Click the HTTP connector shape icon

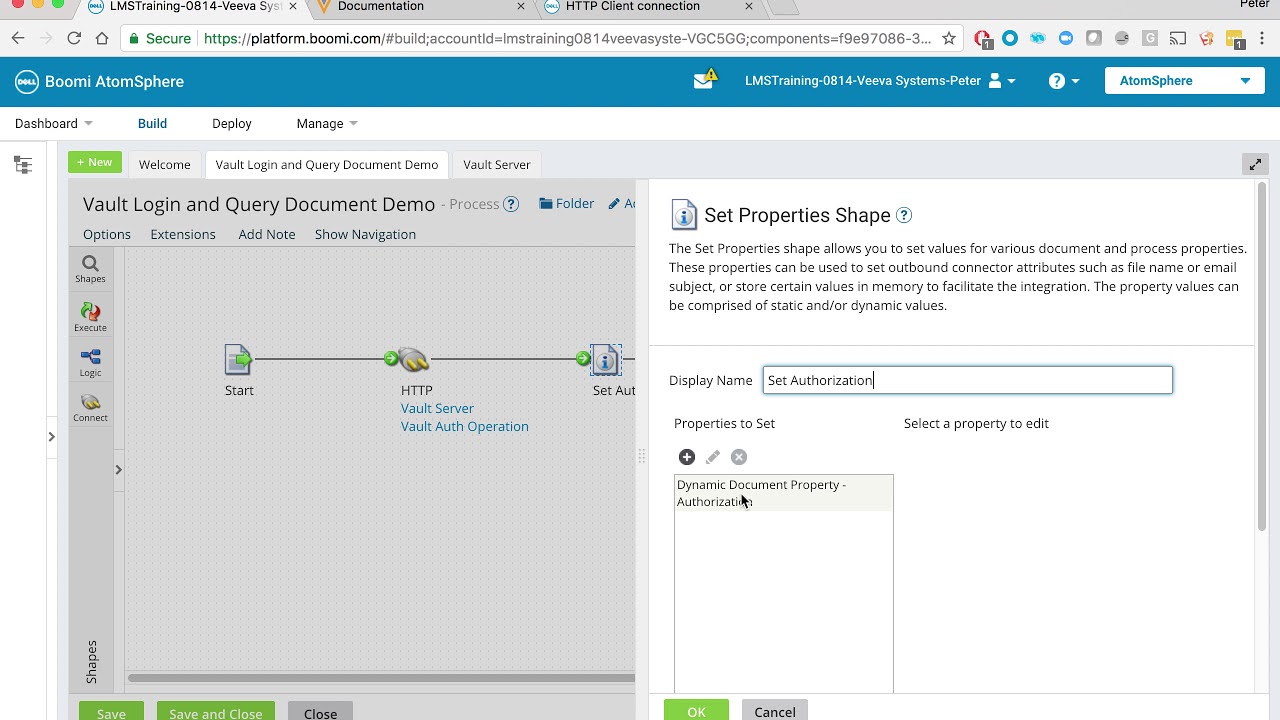(x=413, y=359)
